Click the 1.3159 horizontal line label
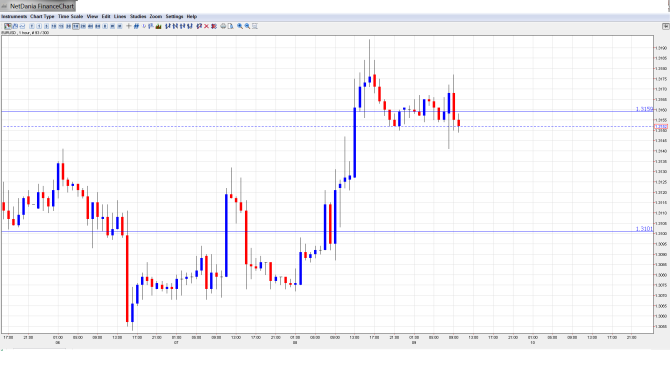Image resolution: width=670 pixels, height=376 pixels. pos(644,109)
